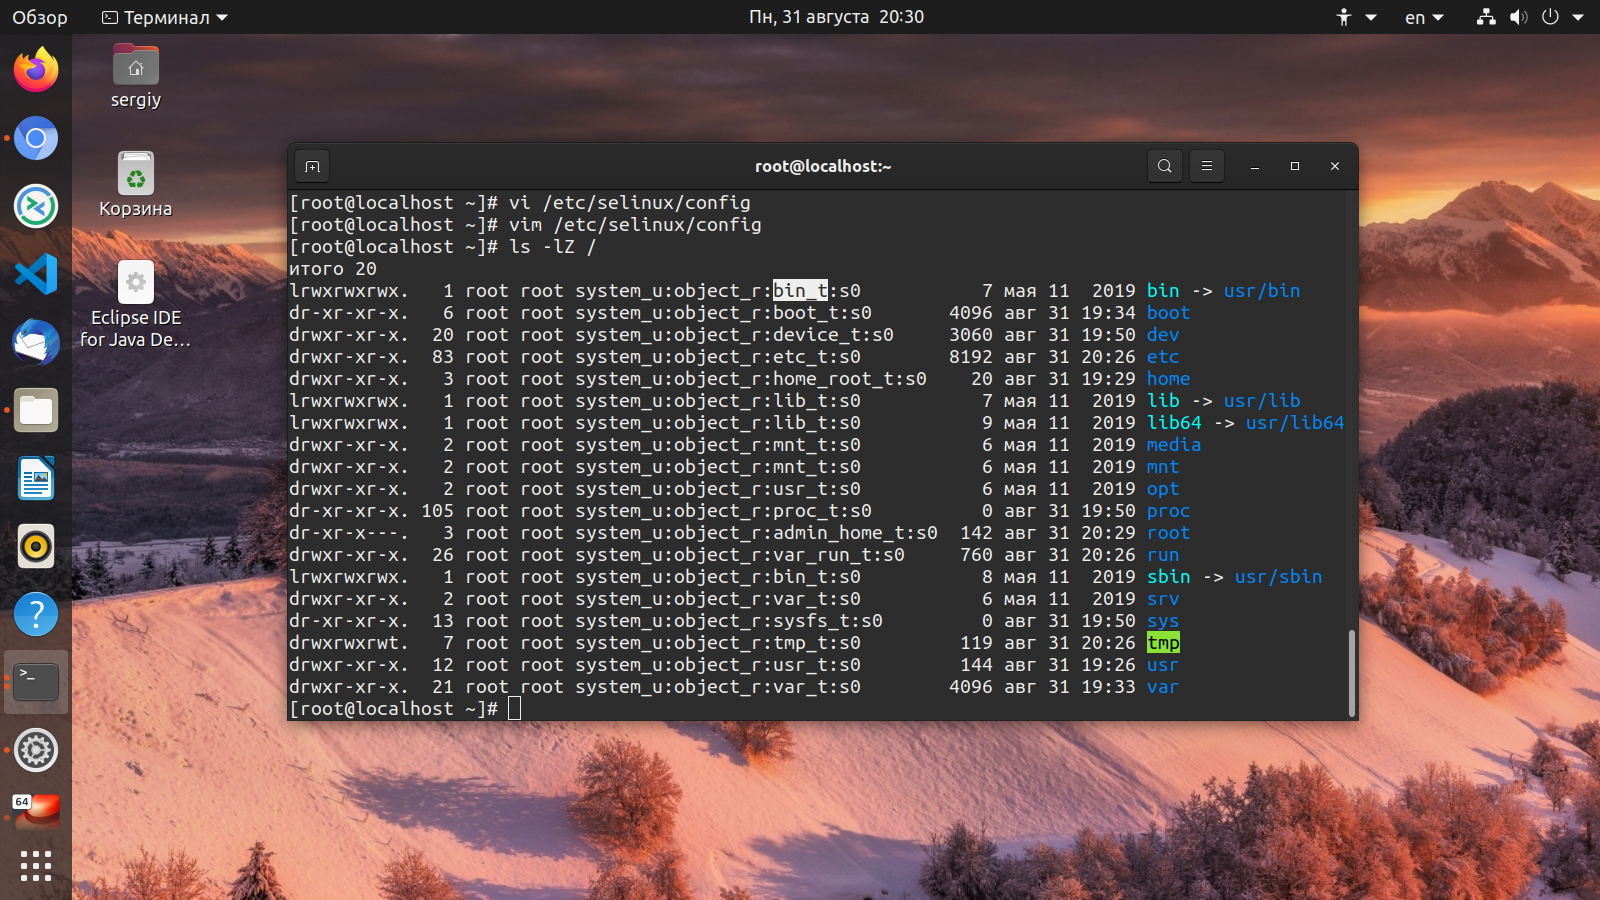This screenshot has height=900, width=1600.
Task: Open LibreOffice Writer from dock
Action: coord(36,478)
